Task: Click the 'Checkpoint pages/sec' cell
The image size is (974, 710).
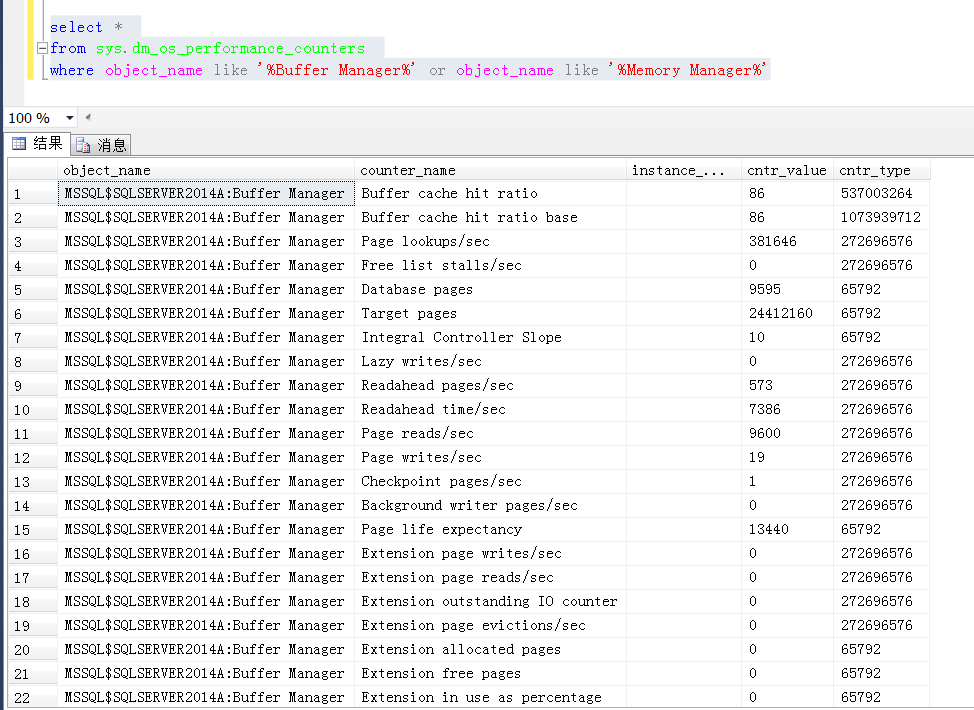Action: 491,482
